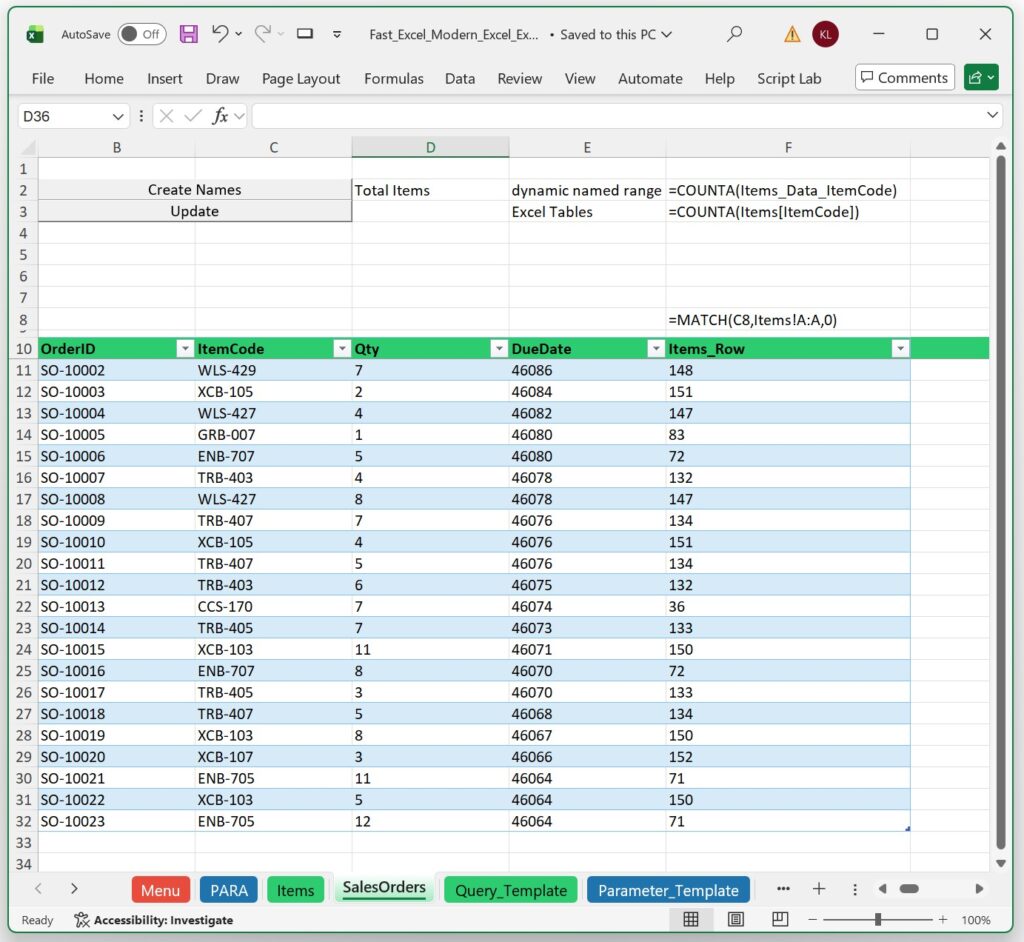Switch to the Formulas ribbon tab
Viewport: 1024px width, 942px height.
[393, 78]
